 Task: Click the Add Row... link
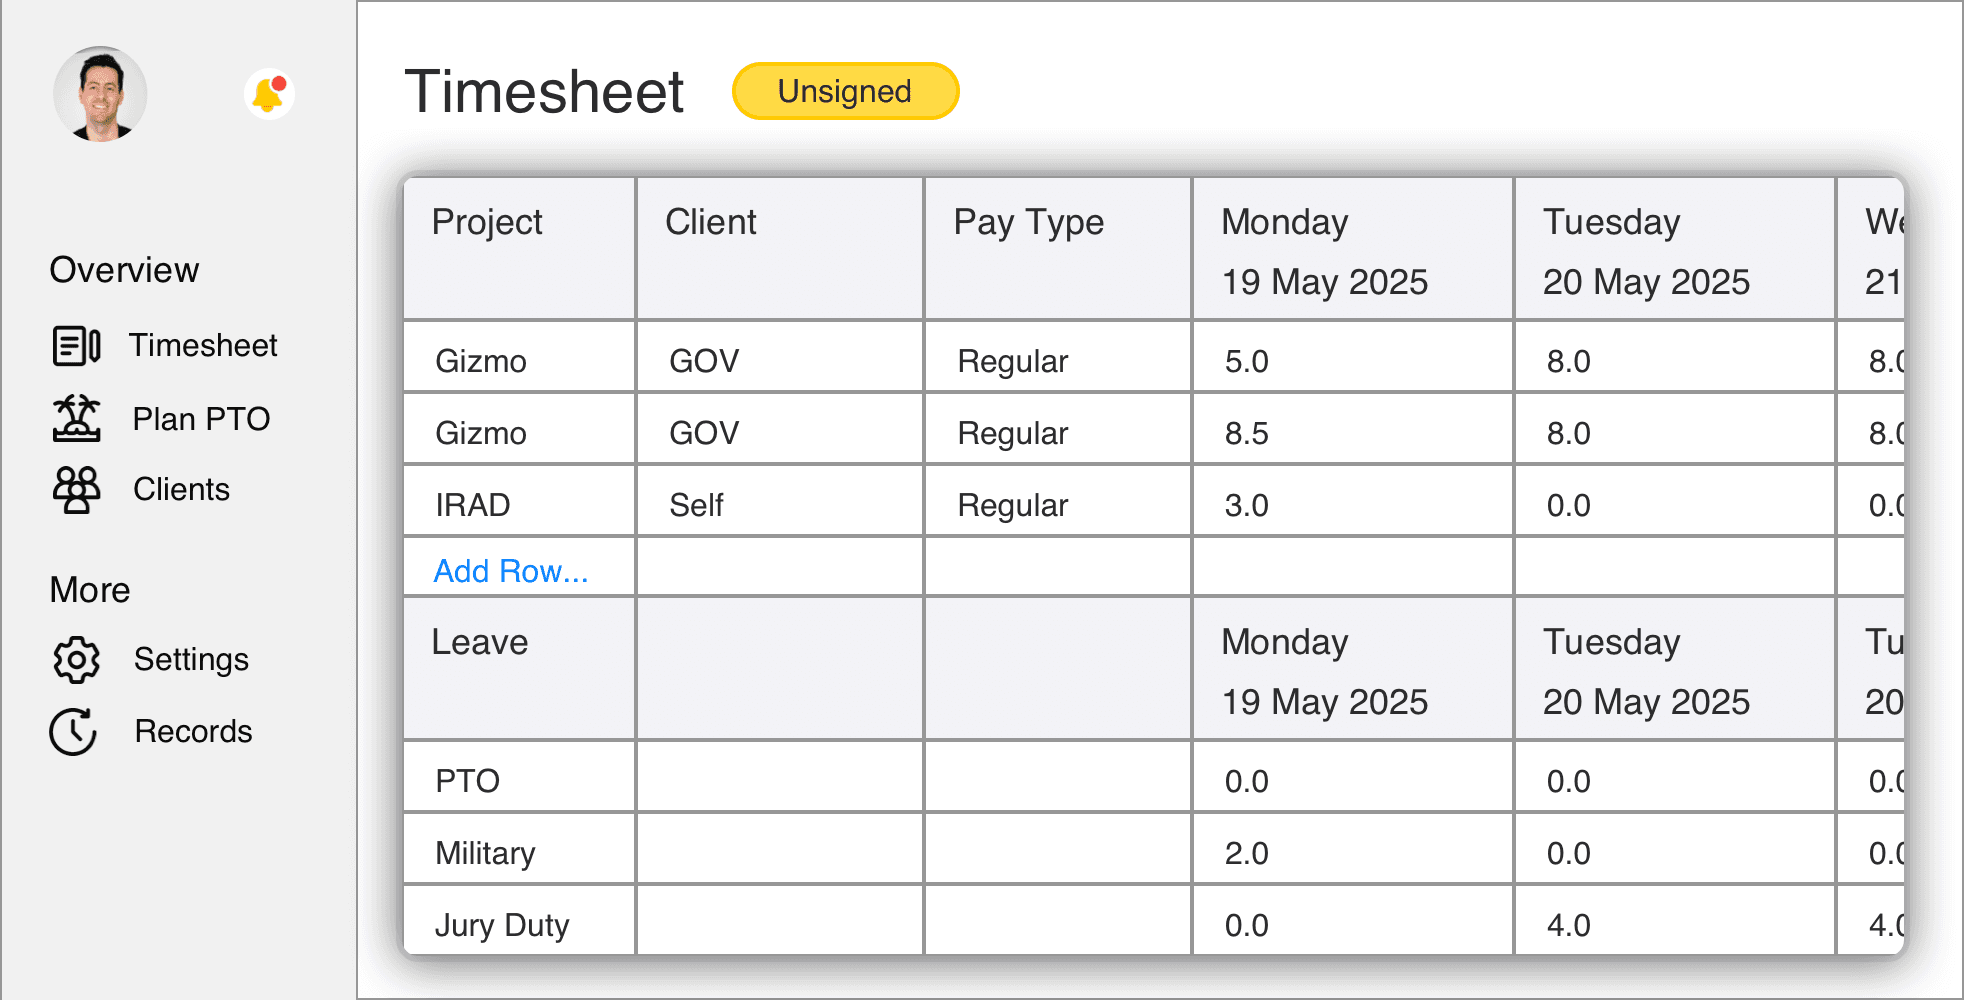click(510, 571)
